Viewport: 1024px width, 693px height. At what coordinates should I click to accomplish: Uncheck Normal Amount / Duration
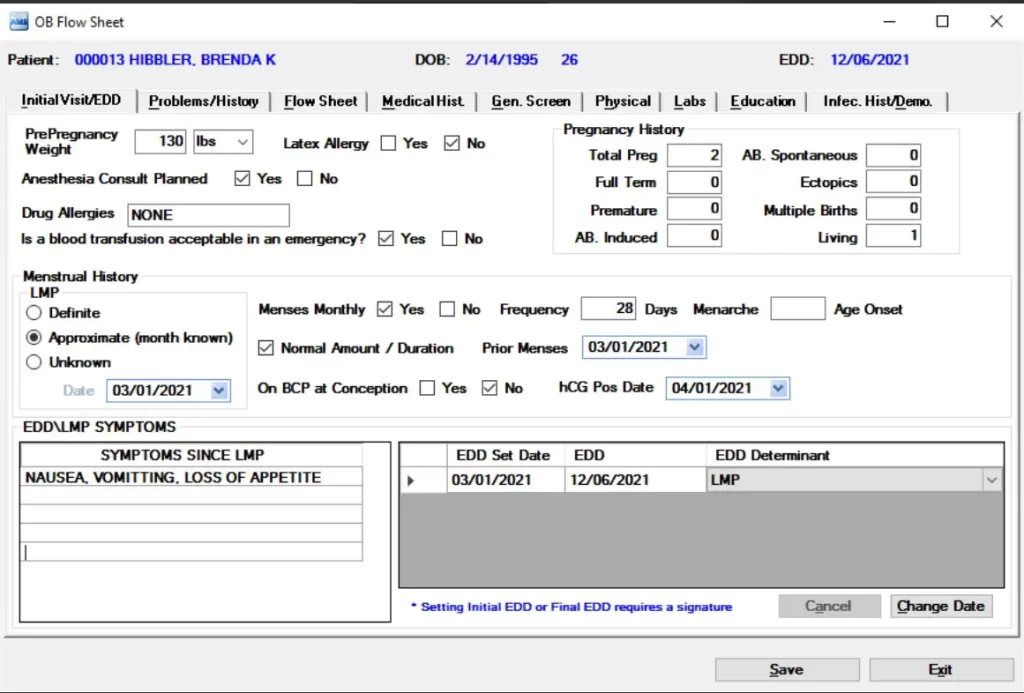pyautogui.click(x=266, y=347)
